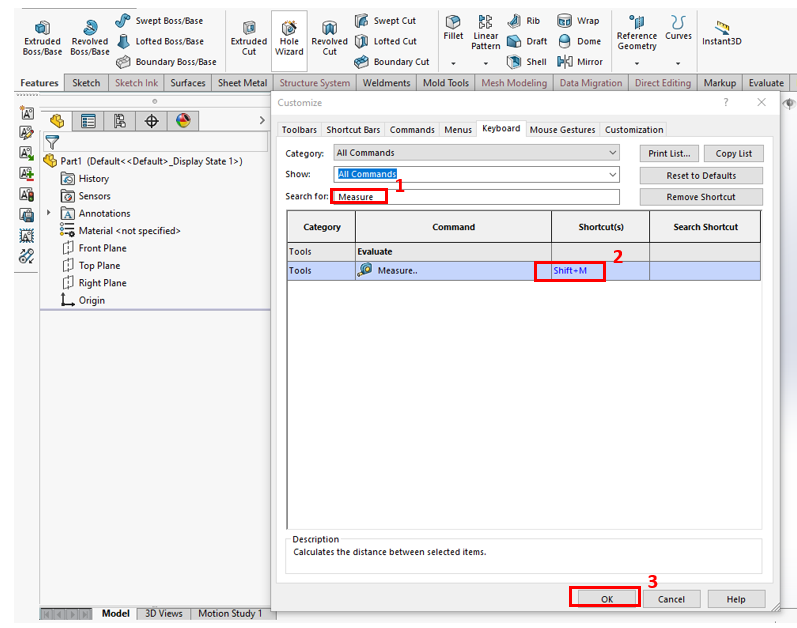797x628 pixels.
Task: Select the Fillet tool
Action: point(453,28)
